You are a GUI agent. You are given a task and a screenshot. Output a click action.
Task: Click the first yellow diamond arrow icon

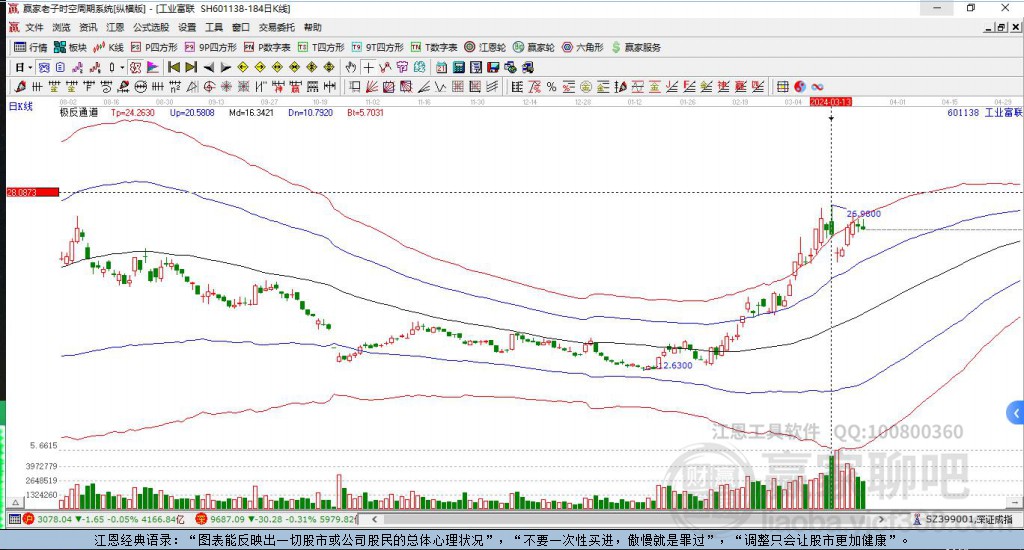243,67
